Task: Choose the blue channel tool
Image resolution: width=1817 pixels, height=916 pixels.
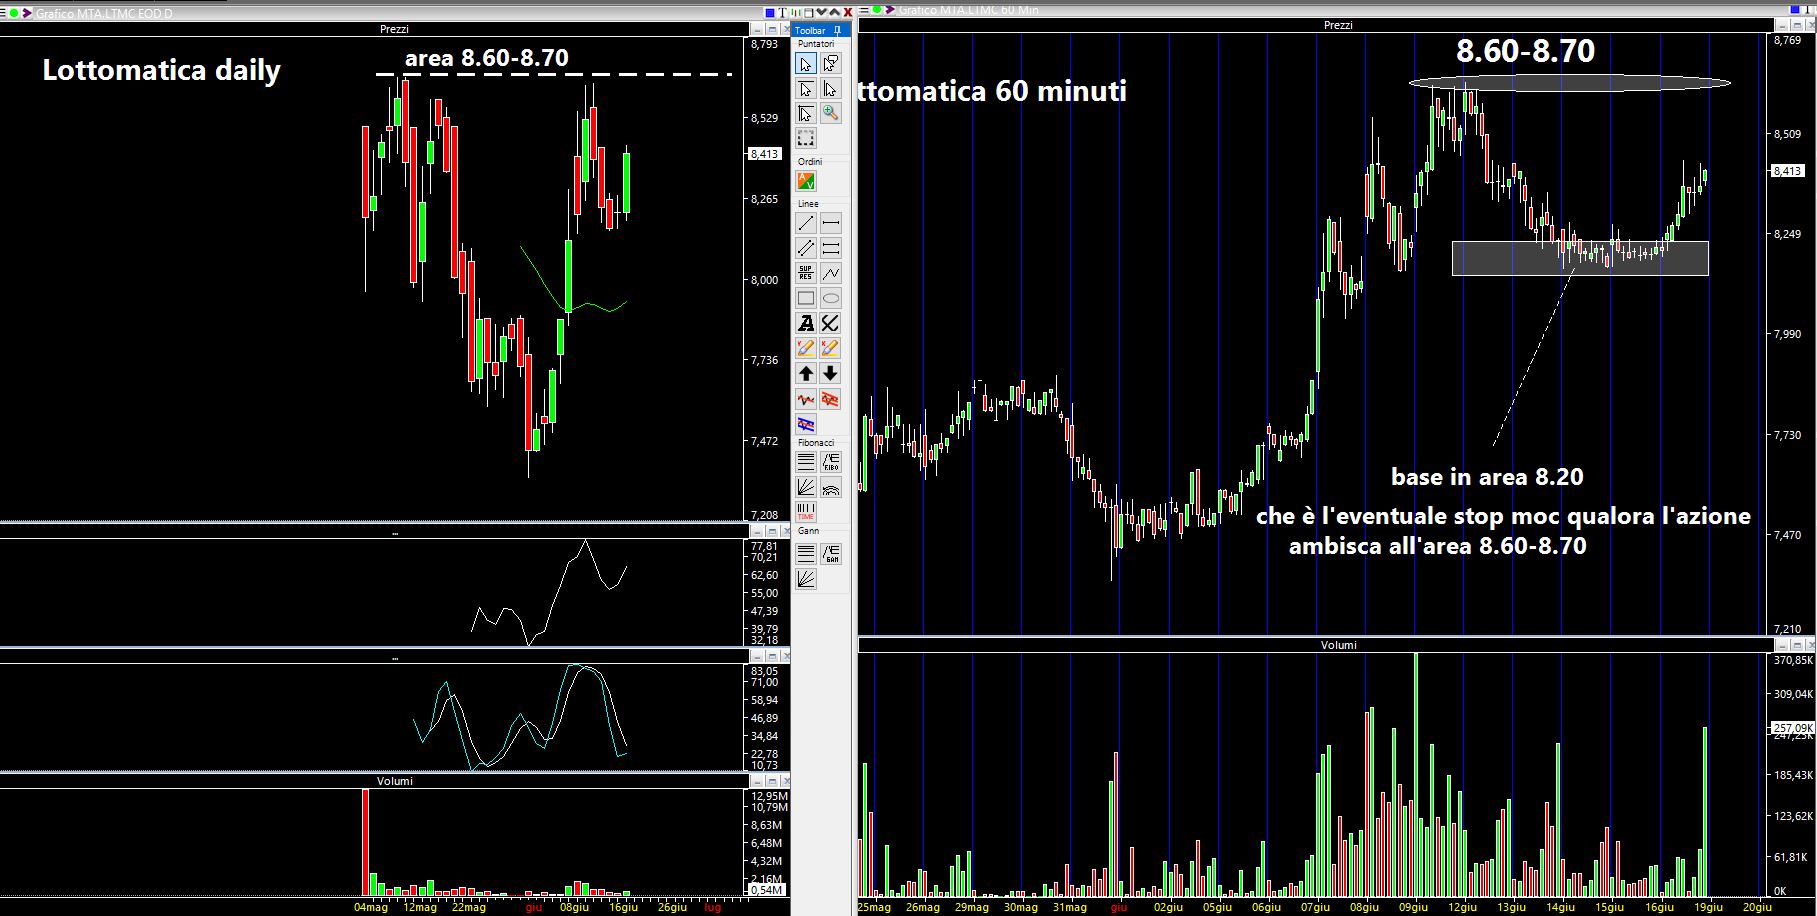Action: pyautogui.click(x=806, y=424)
